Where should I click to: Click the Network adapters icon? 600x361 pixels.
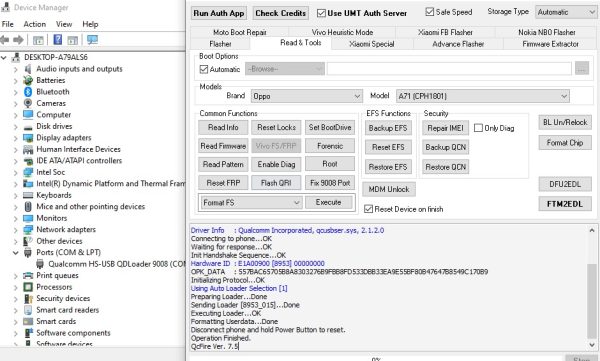pos(28,230)
